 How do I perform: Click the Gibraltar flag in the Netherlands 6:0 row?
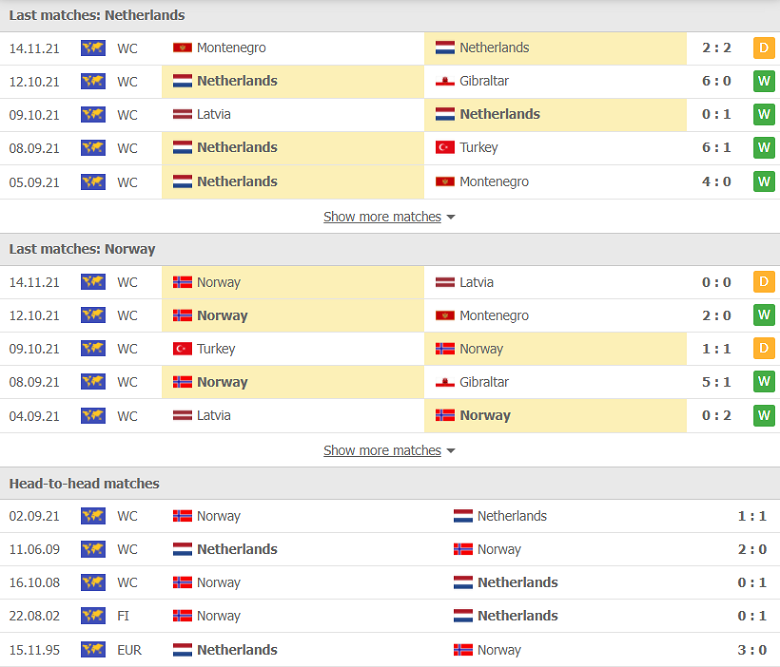[445, 81]
